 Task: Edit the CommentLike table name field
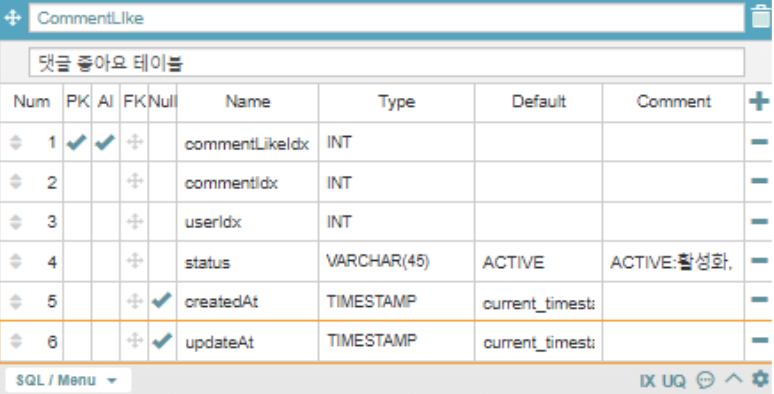[x=387, y=18]
